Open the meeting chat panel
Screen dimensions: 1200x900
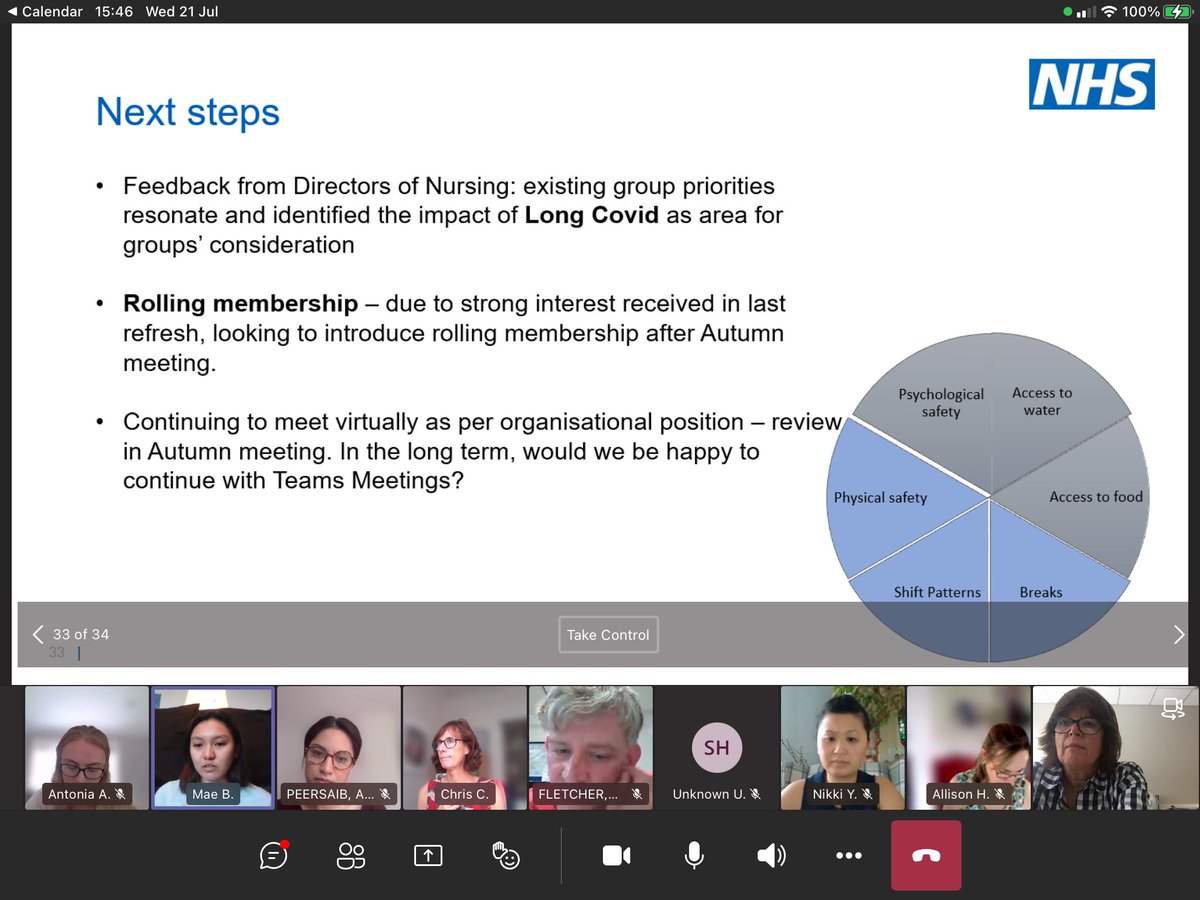click(273, 856)
